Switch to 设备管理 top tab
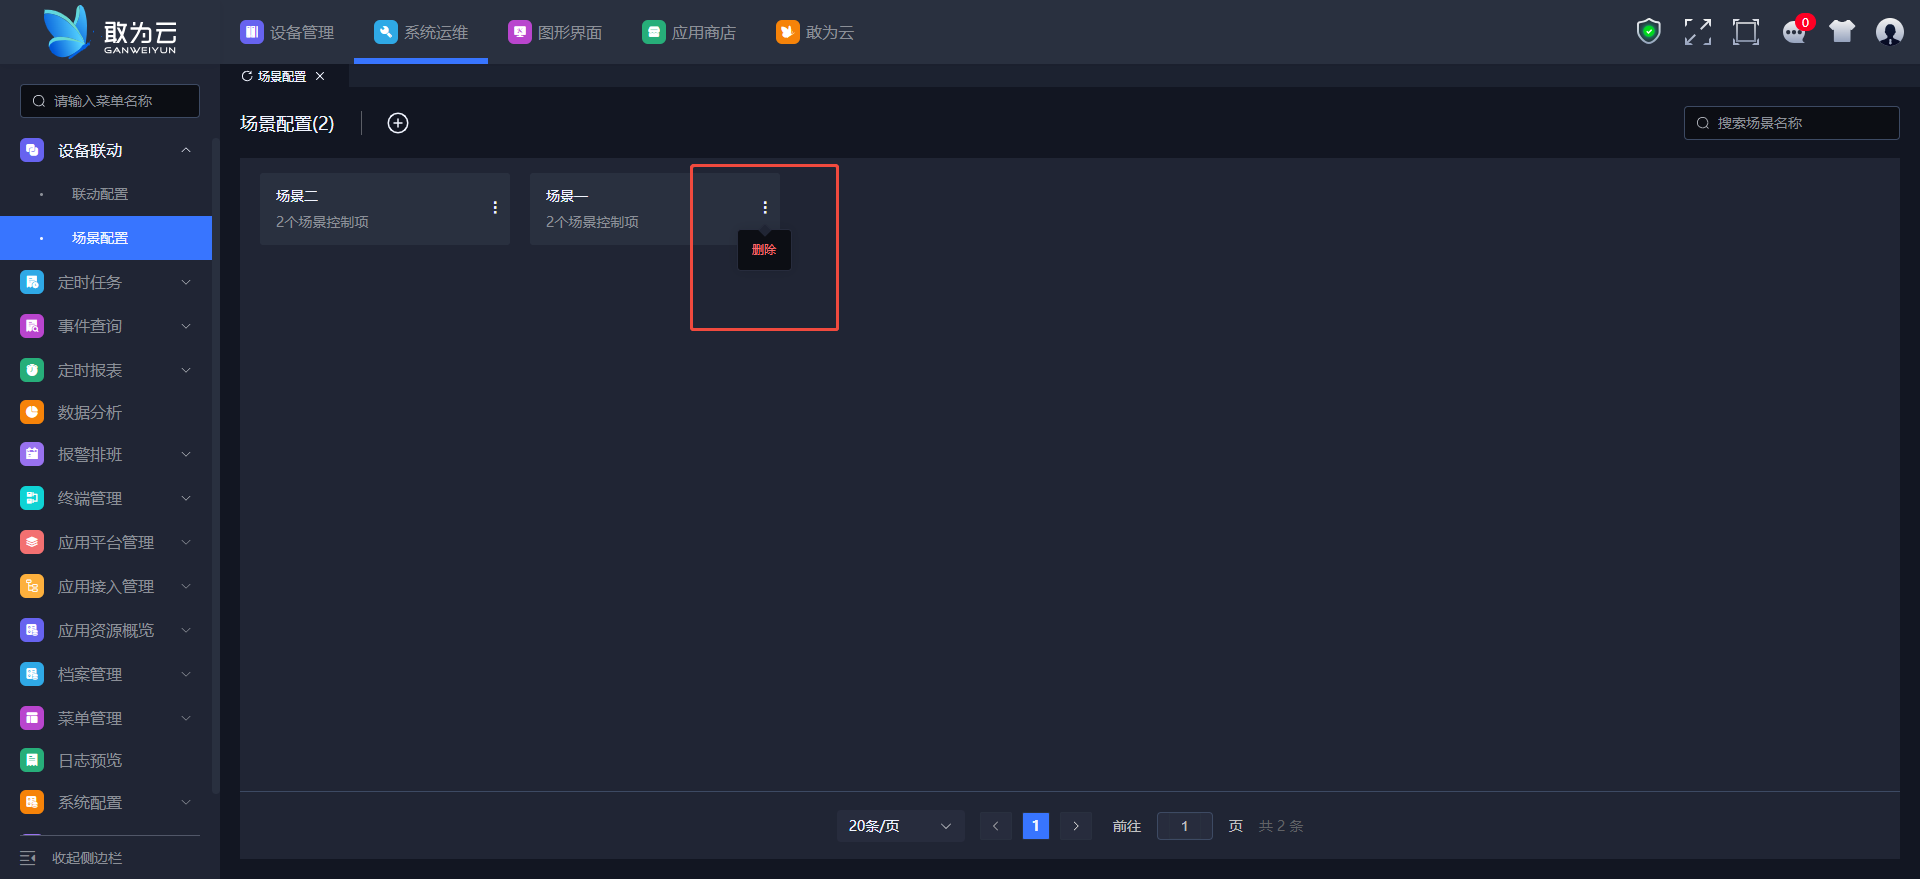 point(287,32)
